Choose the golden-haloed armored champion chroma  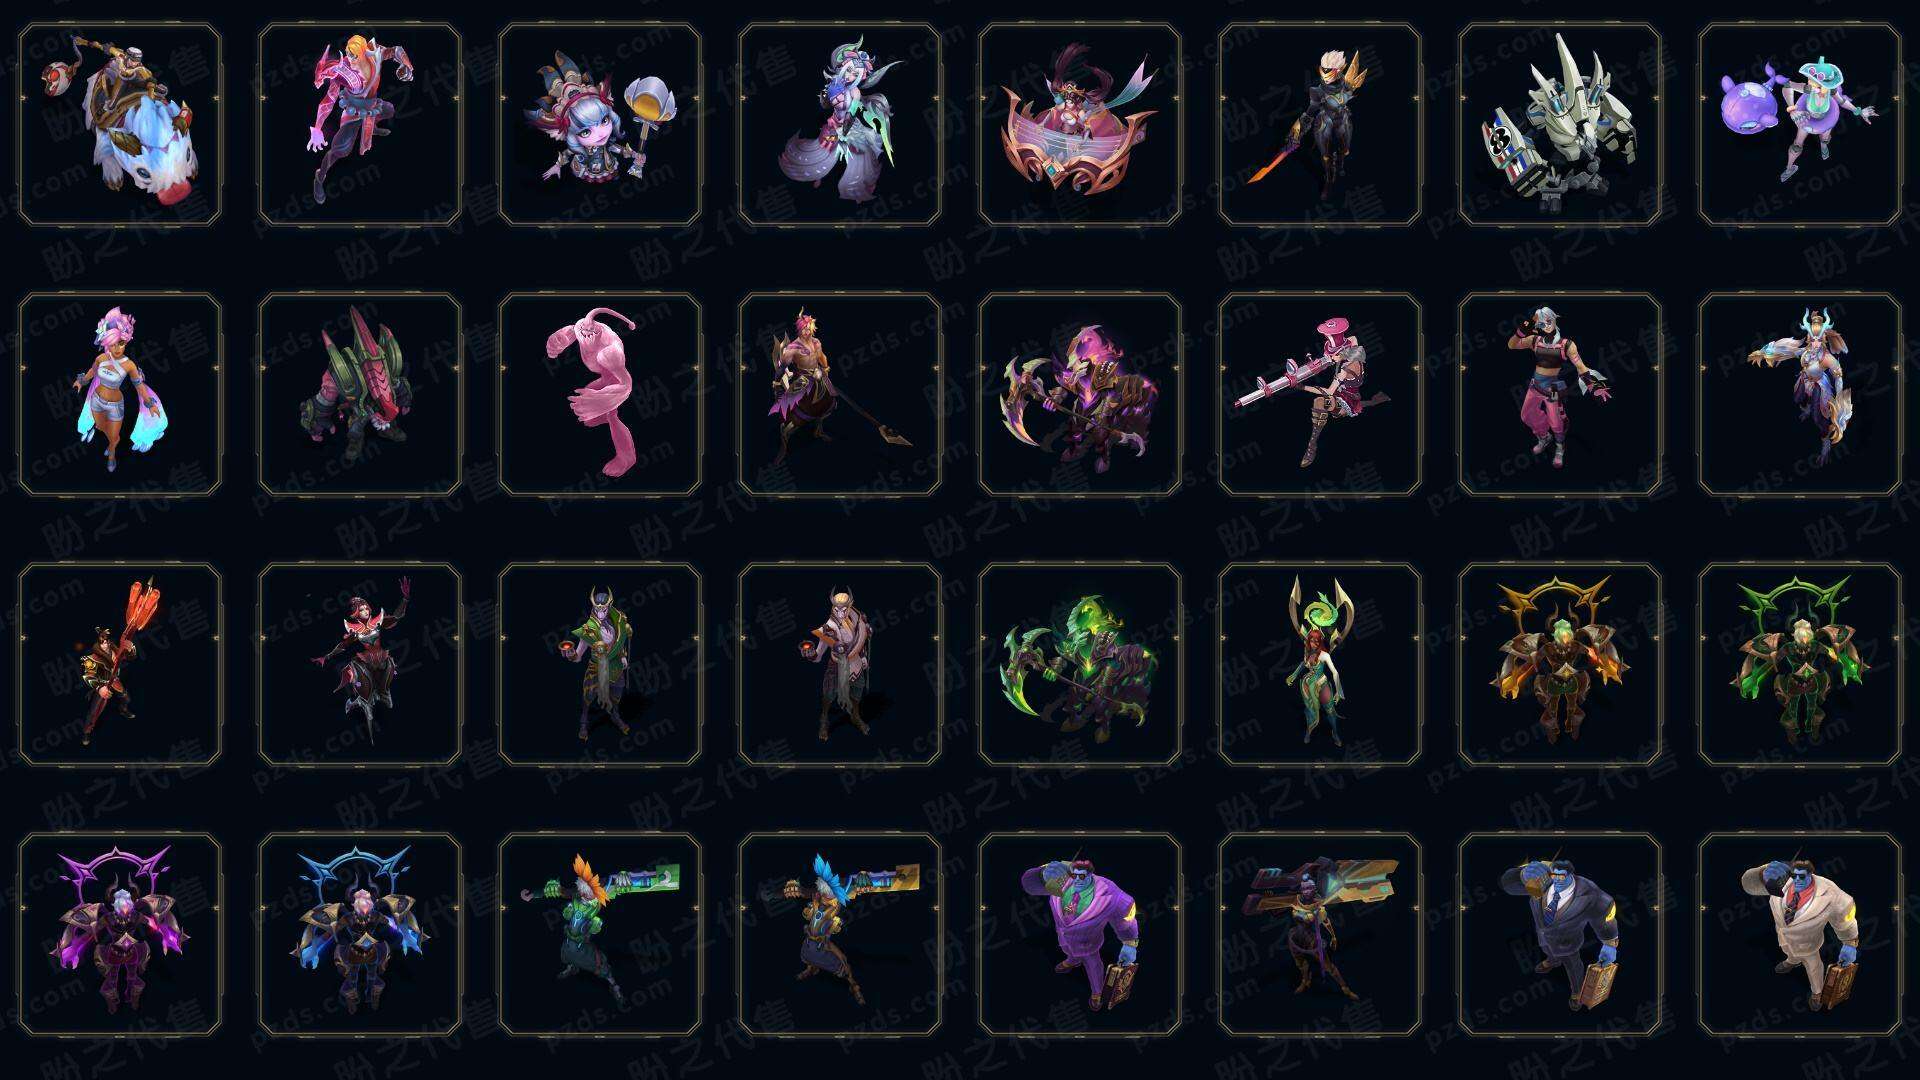1560,664
